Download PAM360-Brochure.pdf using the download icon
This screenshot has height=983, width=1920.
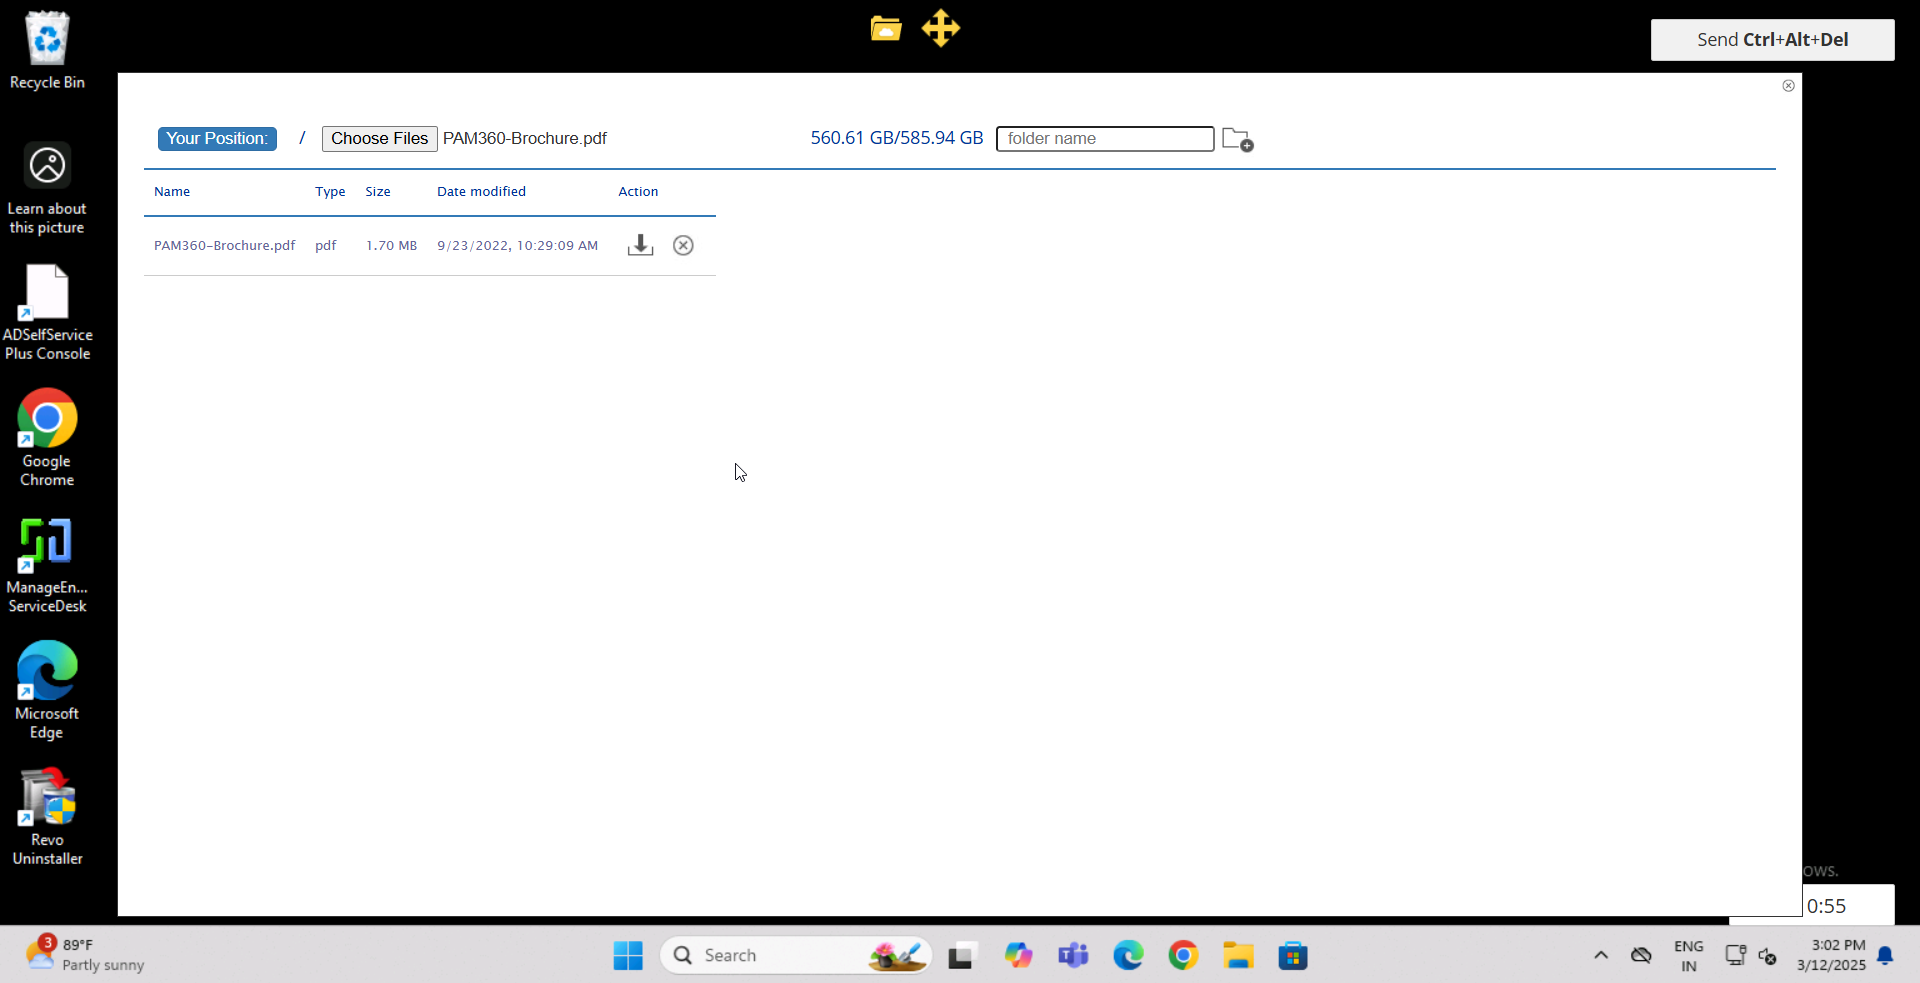(x=640, y=245)
